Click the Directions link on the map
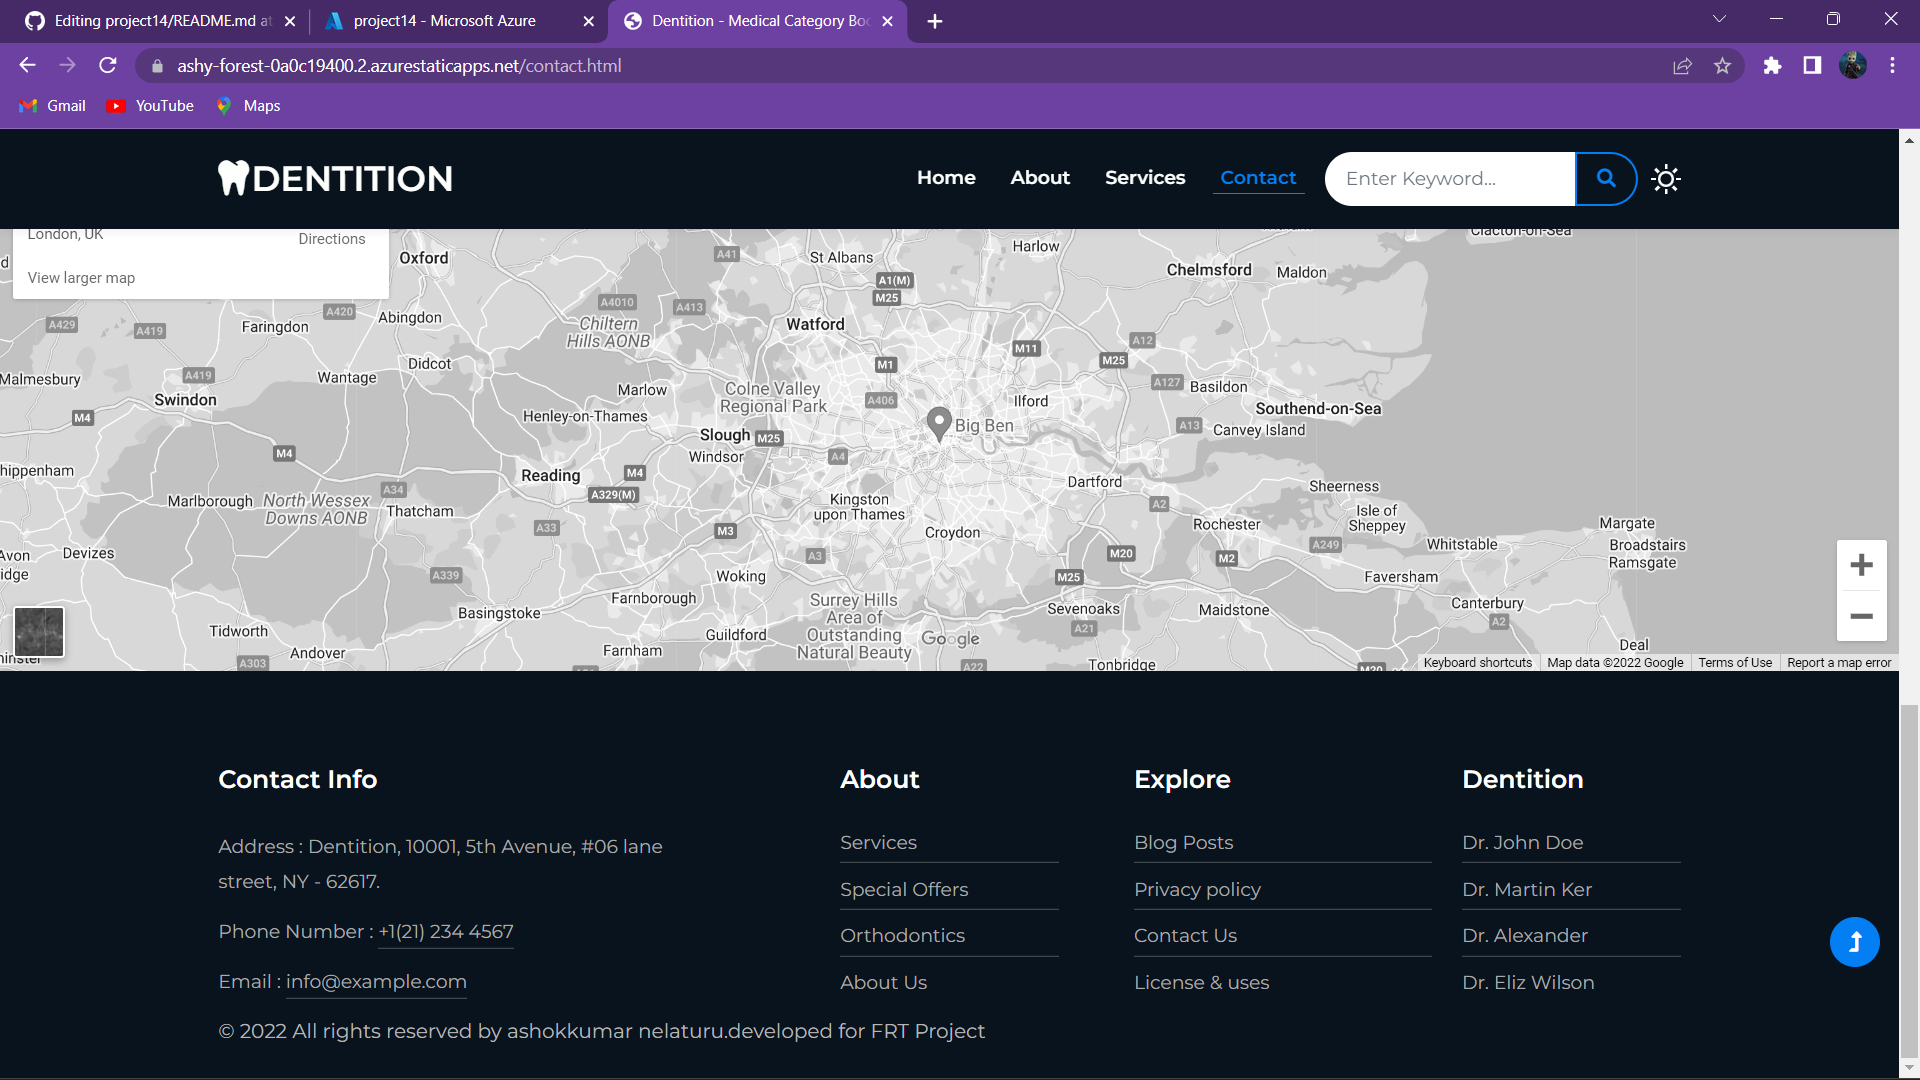 [331, 238]
